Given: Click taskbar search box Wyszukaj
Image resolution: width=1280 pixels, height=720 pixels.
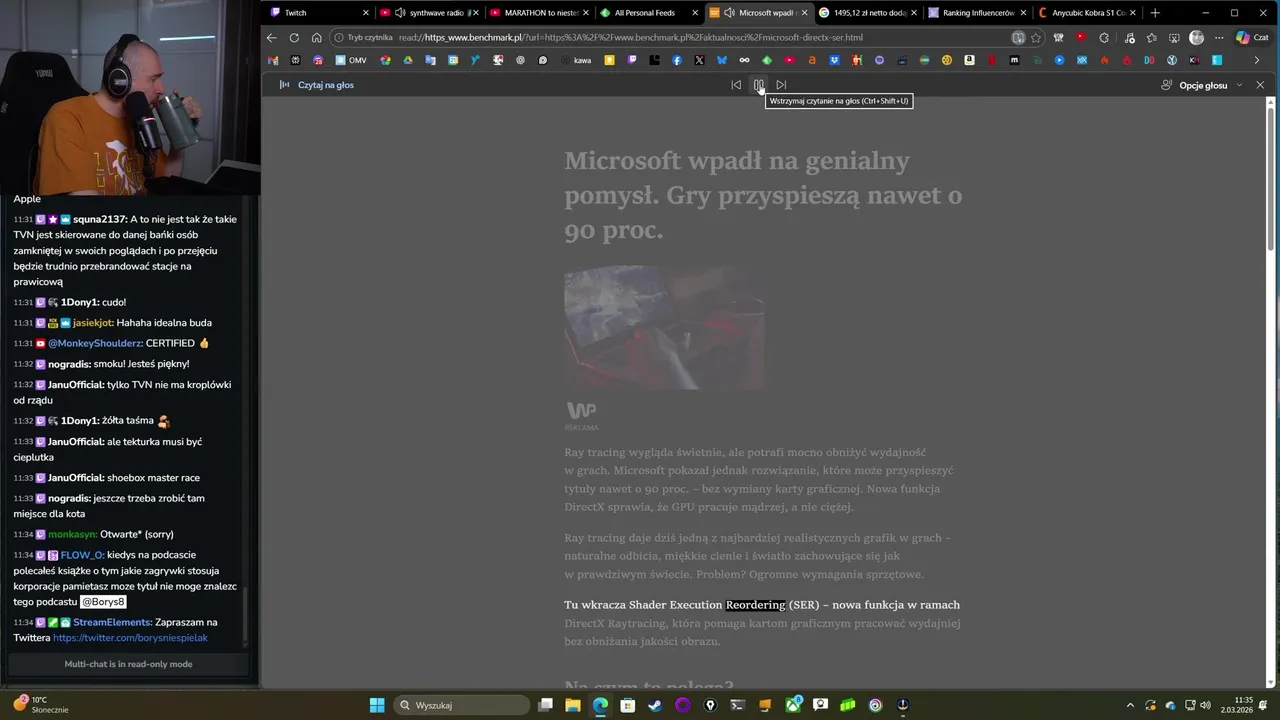Looking at the screenshot, I should (x=461, y=705).
